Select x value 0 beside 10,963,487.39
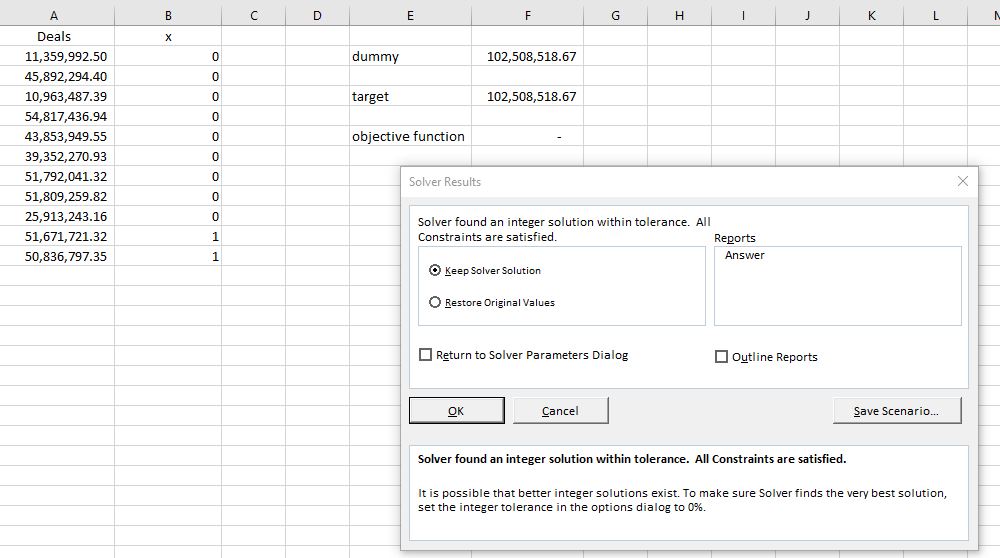Screen dimensions: 1000x558 pos(168,96)
